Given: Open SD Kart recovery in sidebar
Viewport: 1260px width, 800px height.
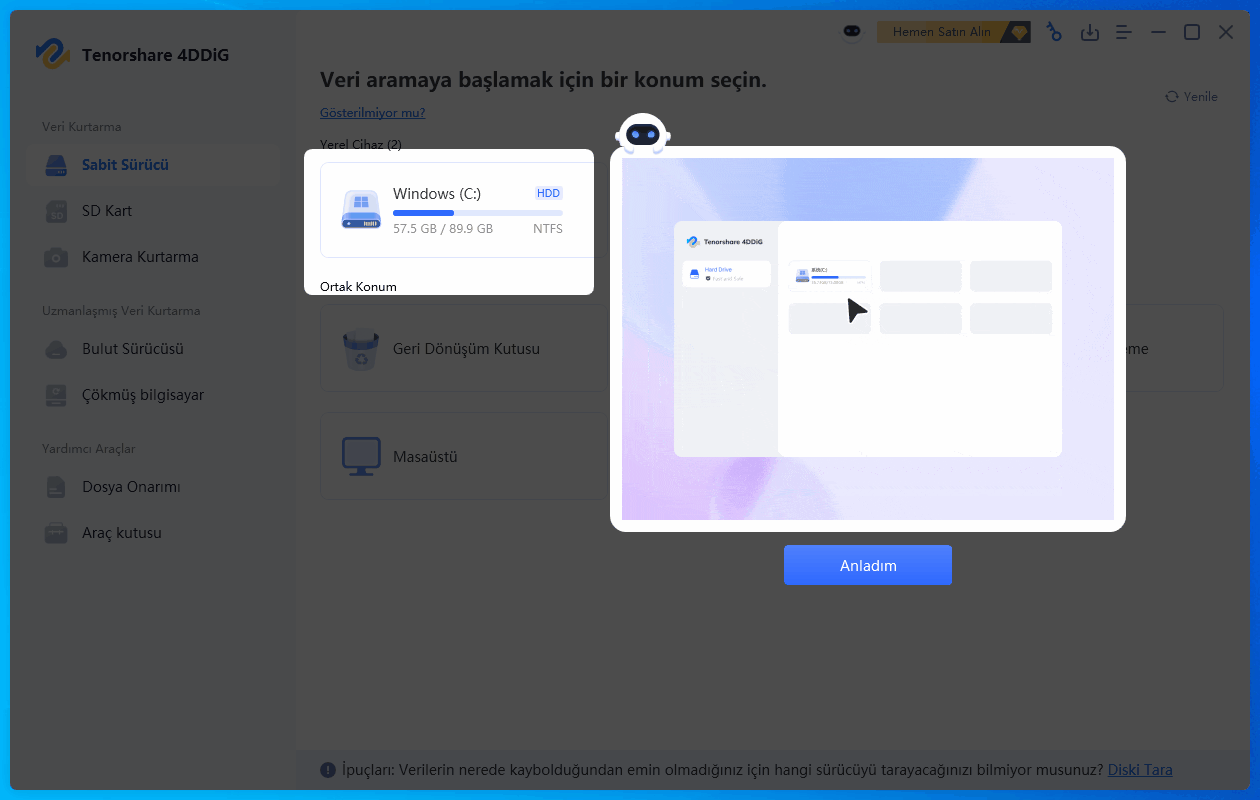Looking at the screenshot, I should coord(107,211).
